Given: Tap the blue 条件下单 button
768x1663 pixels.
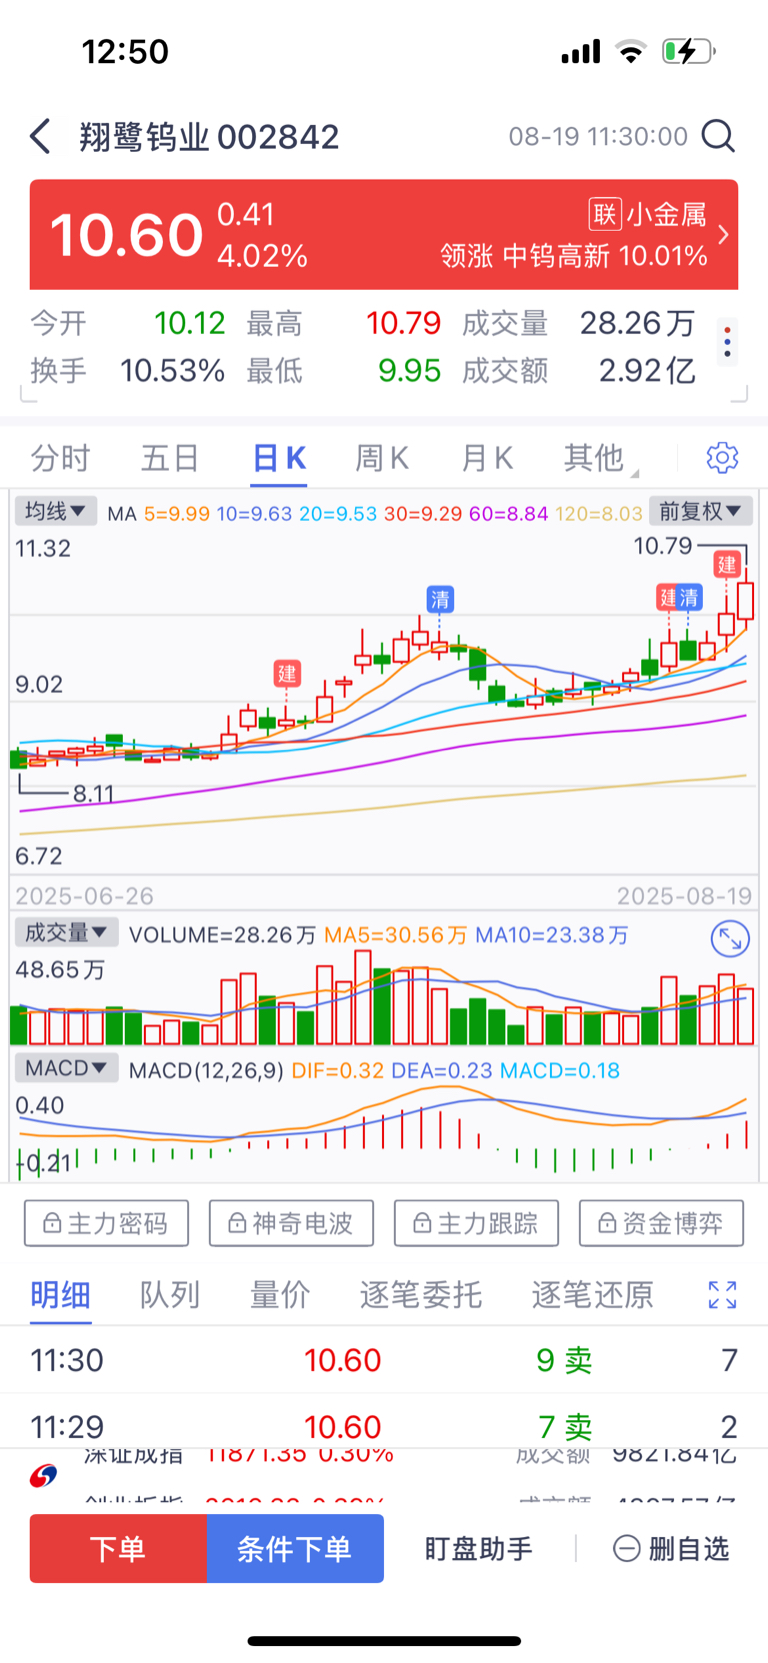Looking at the screenshot, I should point(295,1548).
